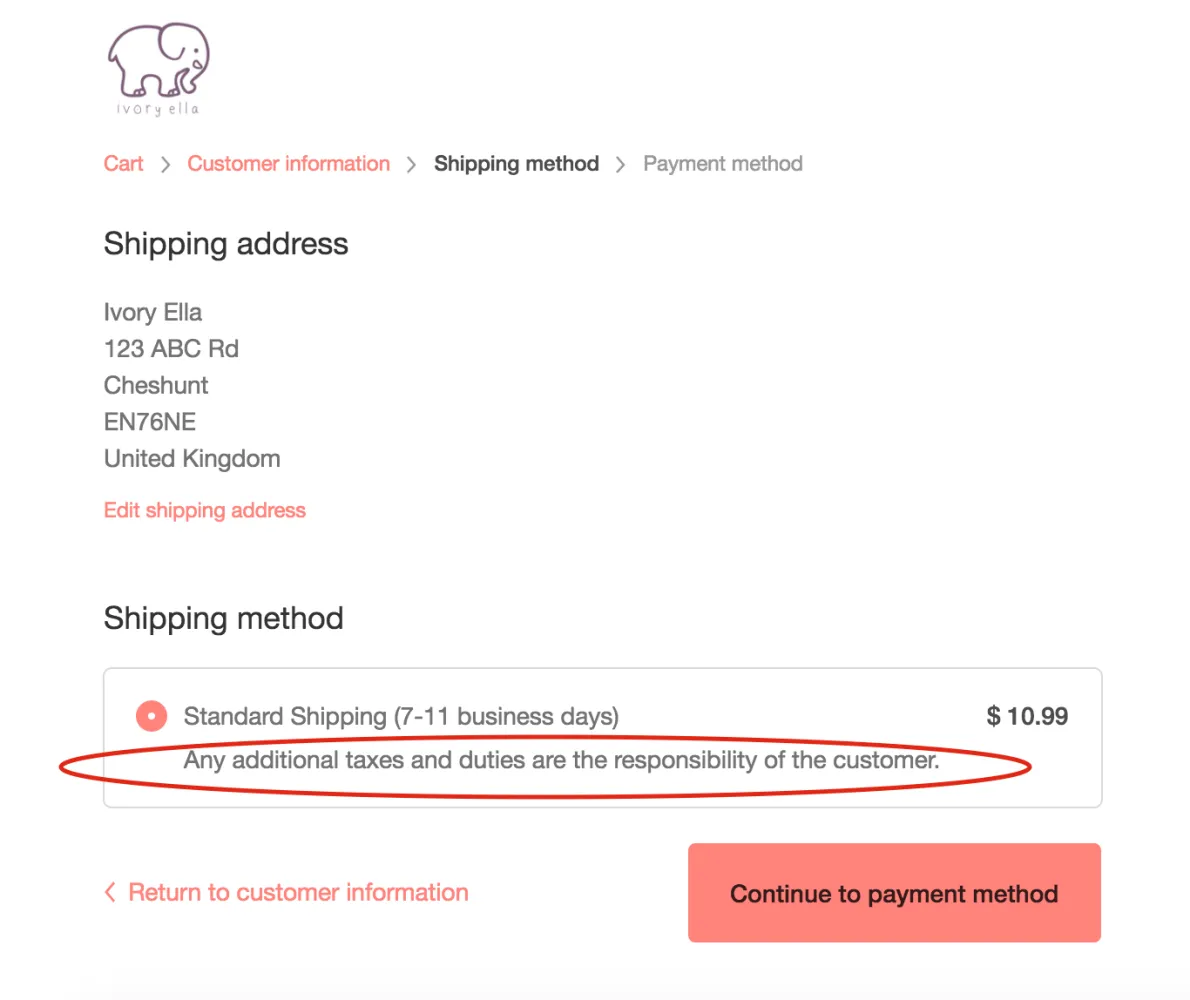Go to the Cart breadcrumb

click(124, 164)
